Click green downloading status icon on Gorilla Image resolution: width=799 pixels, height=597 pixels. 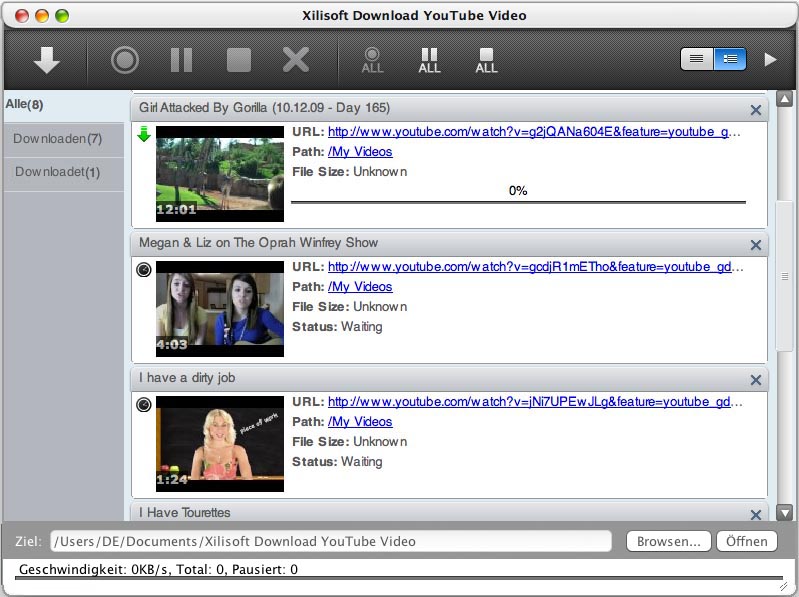[x=144, y=134]
